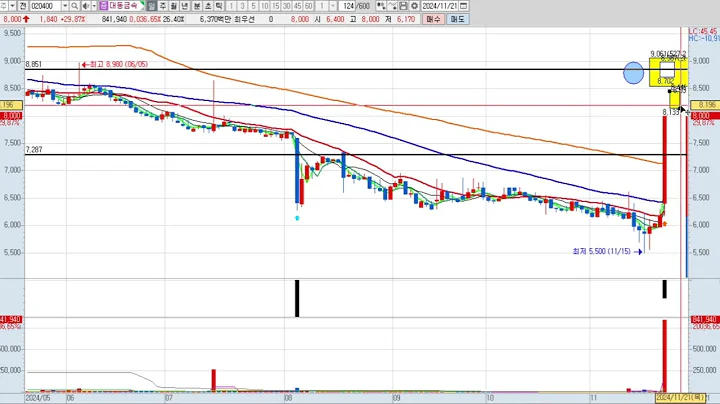This screenshot has height=404, width=720.
Task: Open the stock search magnifier icon
Action: 74,6
